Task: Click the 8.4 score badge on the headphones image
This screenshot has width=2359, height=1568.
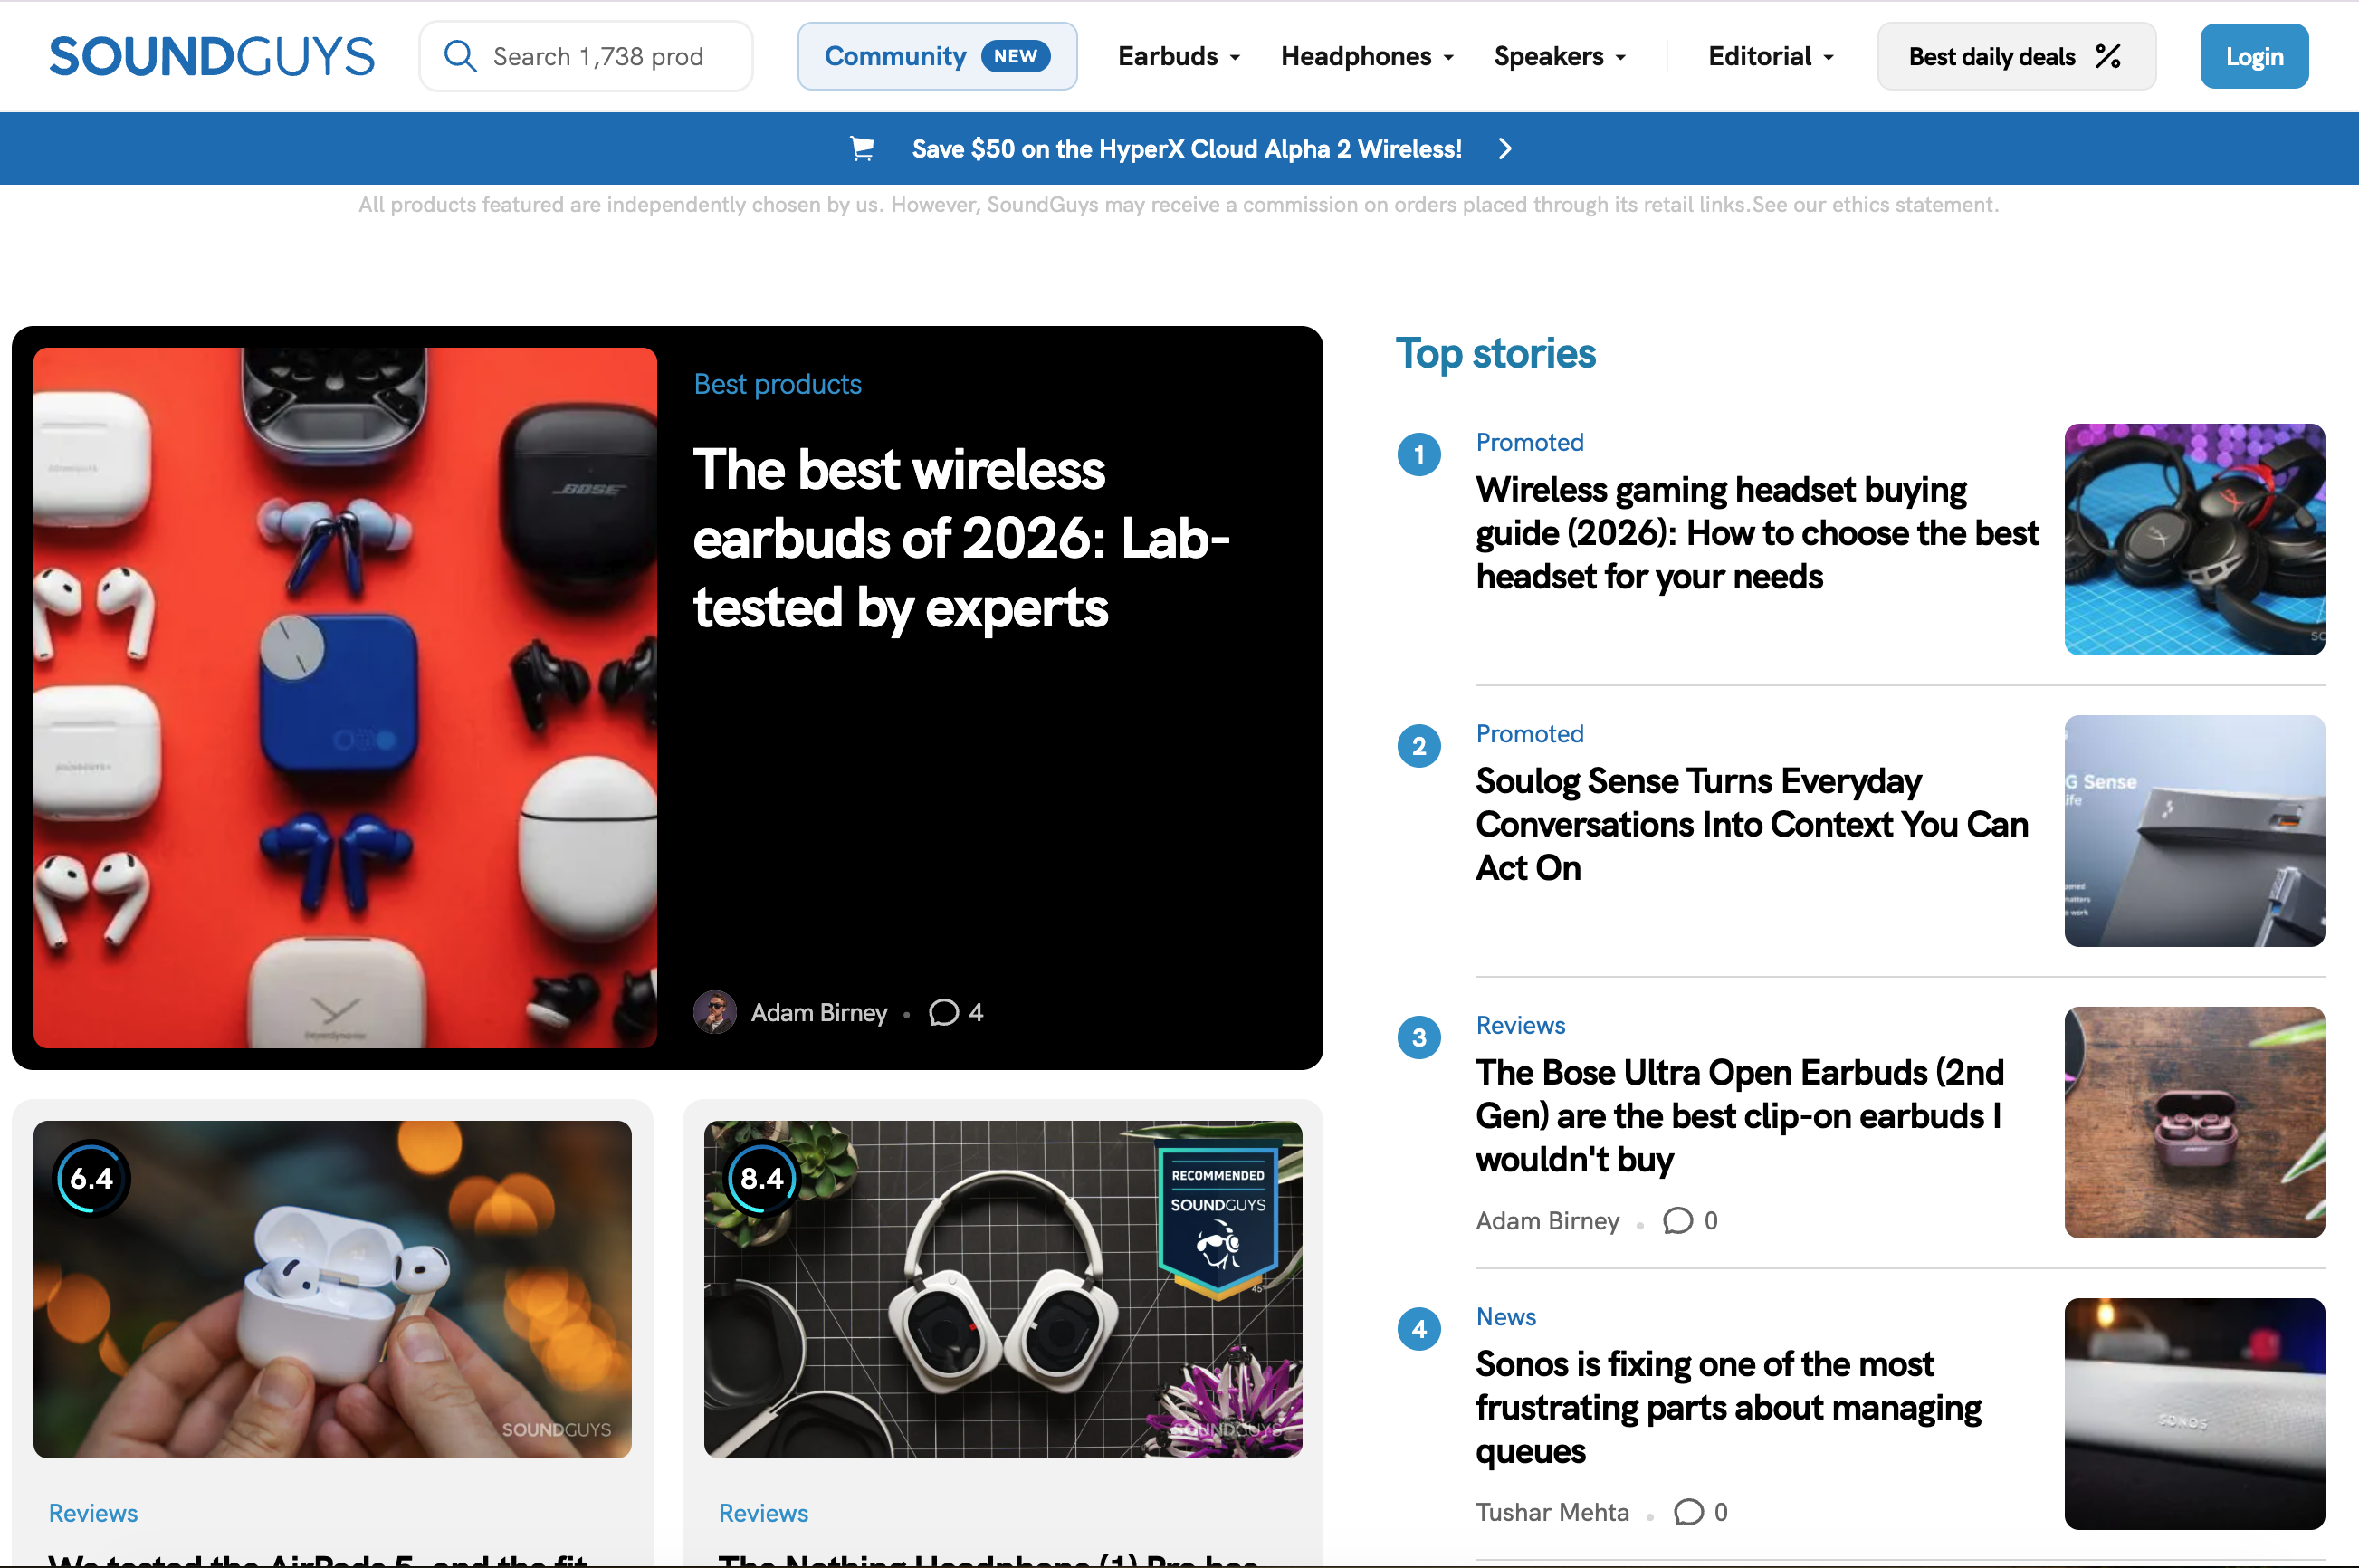Action: (762, 1178)
